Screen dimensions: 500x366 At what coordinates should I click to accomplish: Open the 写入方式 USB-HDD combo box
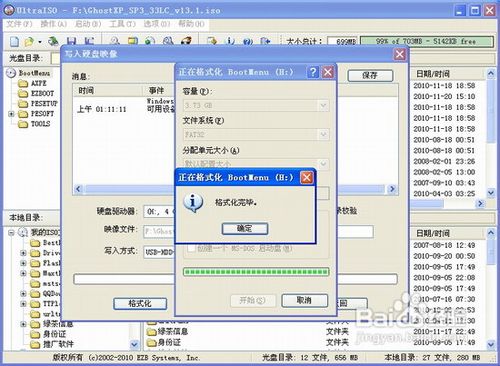pos(159,252)
